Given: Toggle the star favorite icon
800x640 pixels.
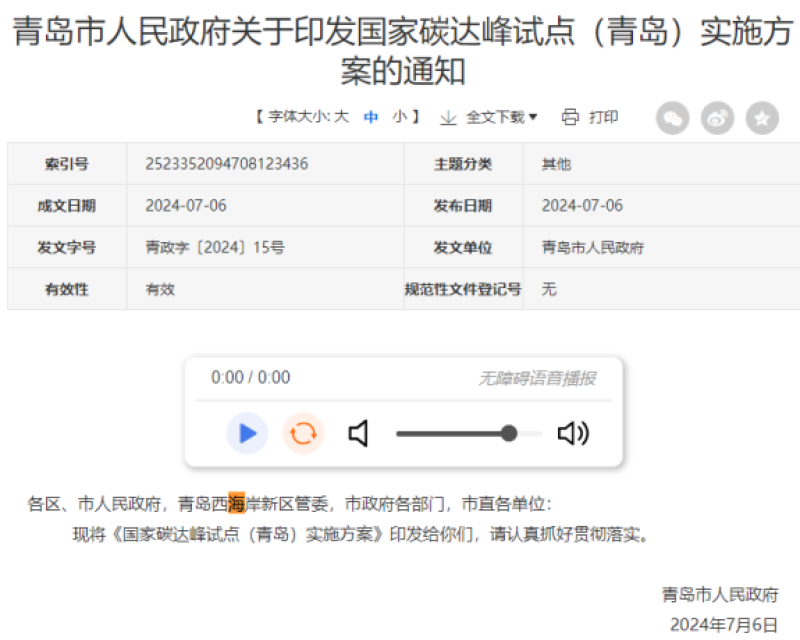Looking at the screenshot, I should pos(761,117).
